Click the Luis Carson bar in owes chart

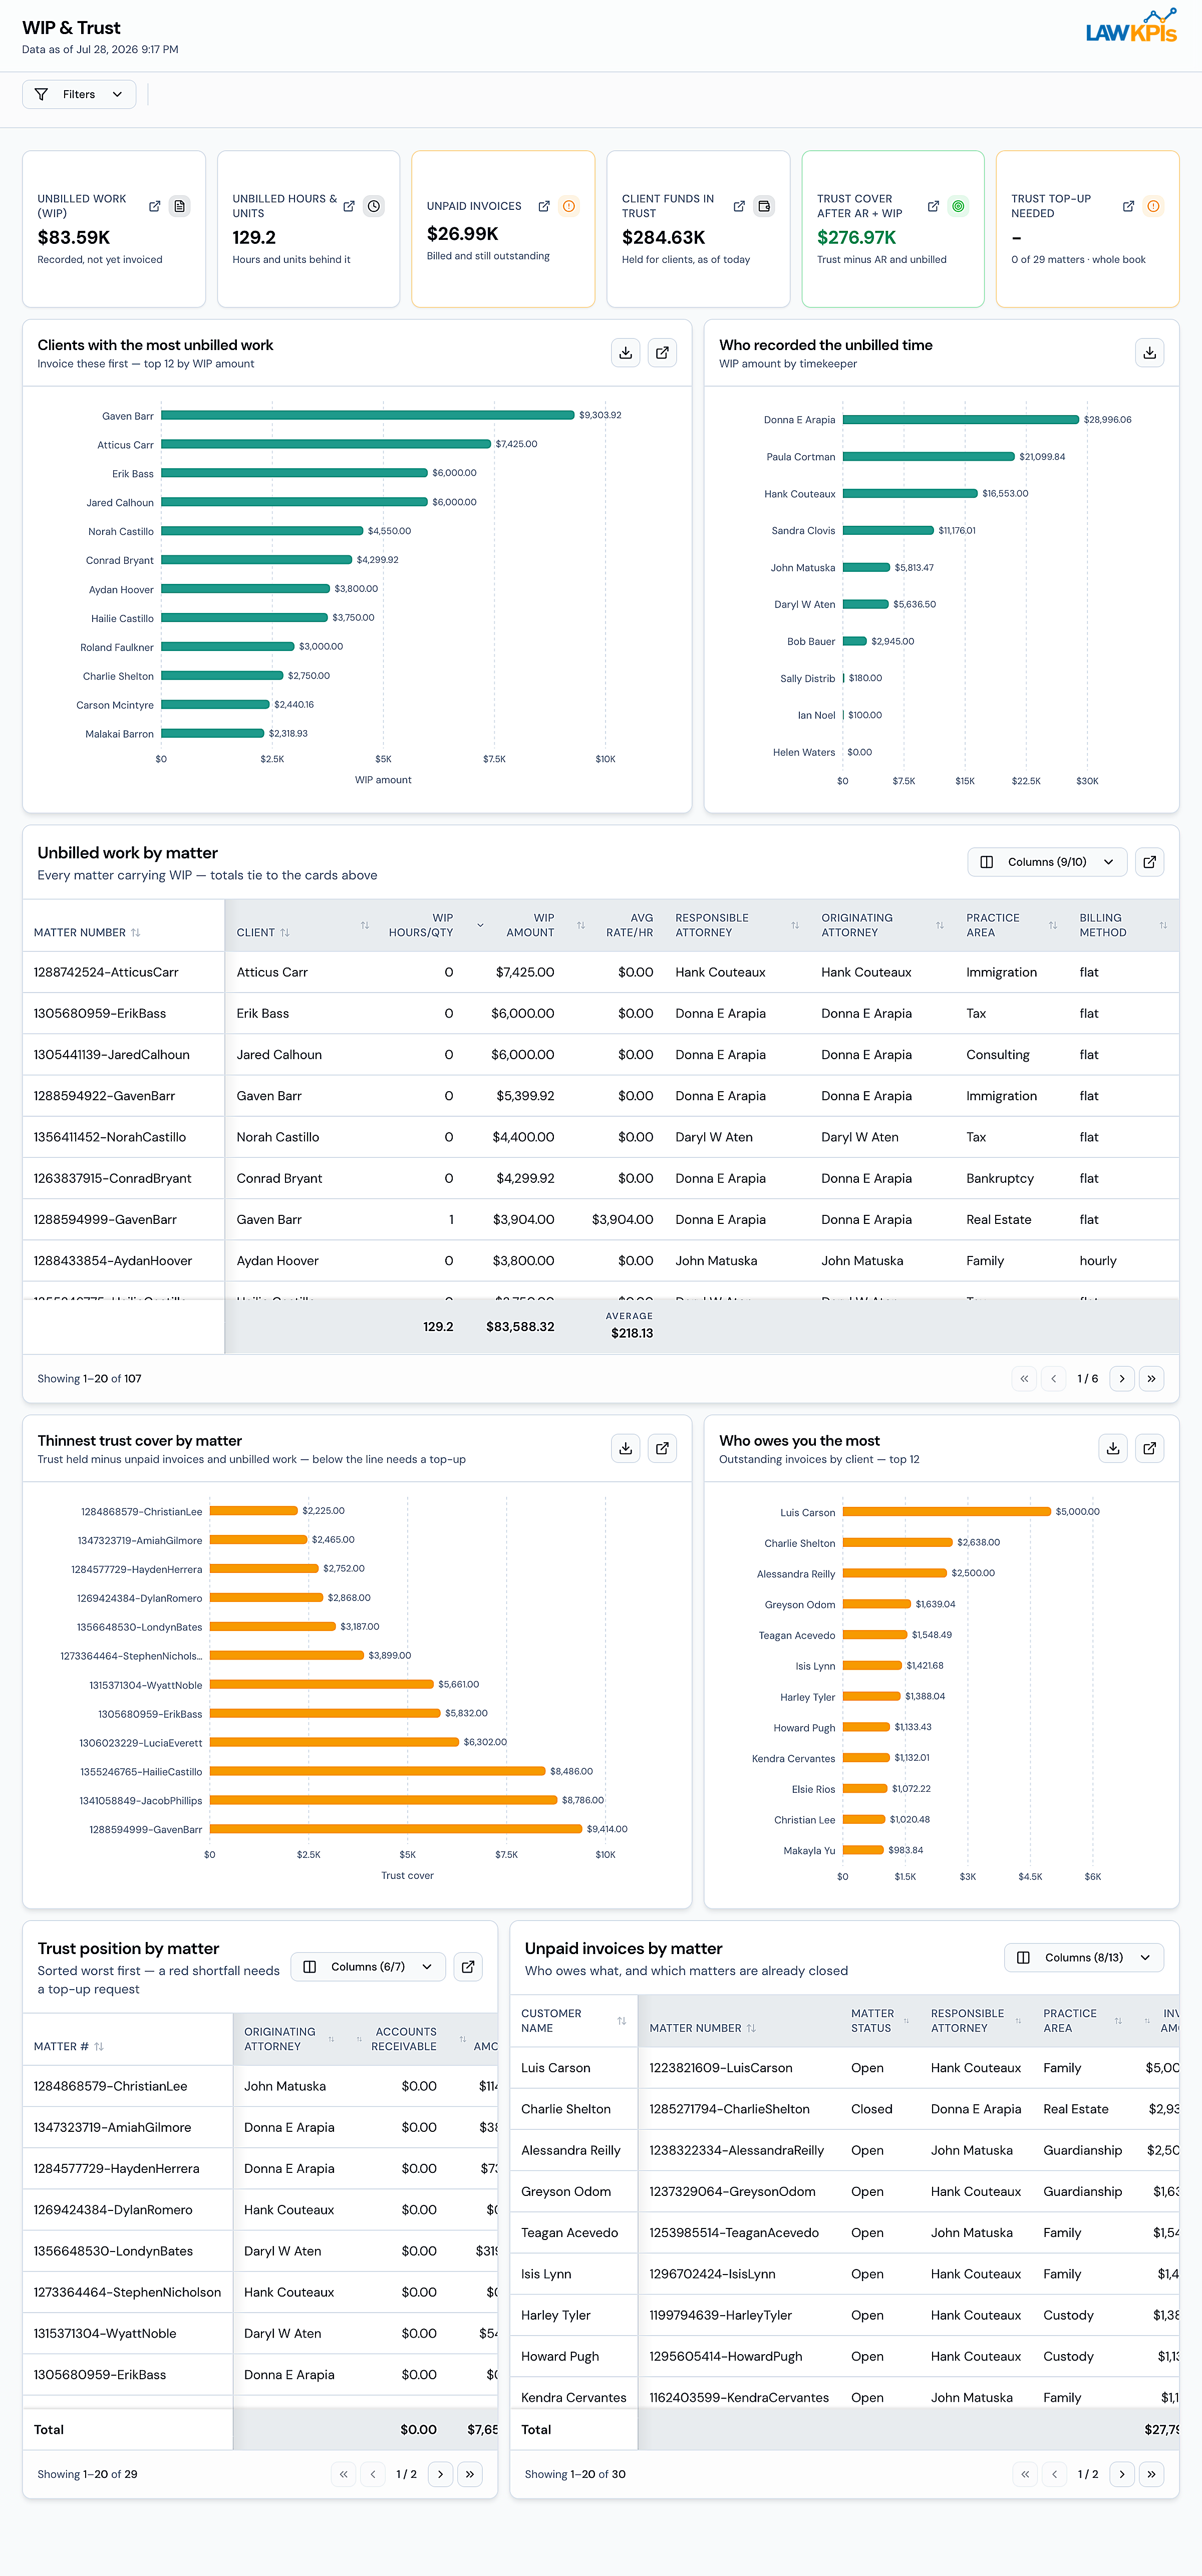[947, 1512]
